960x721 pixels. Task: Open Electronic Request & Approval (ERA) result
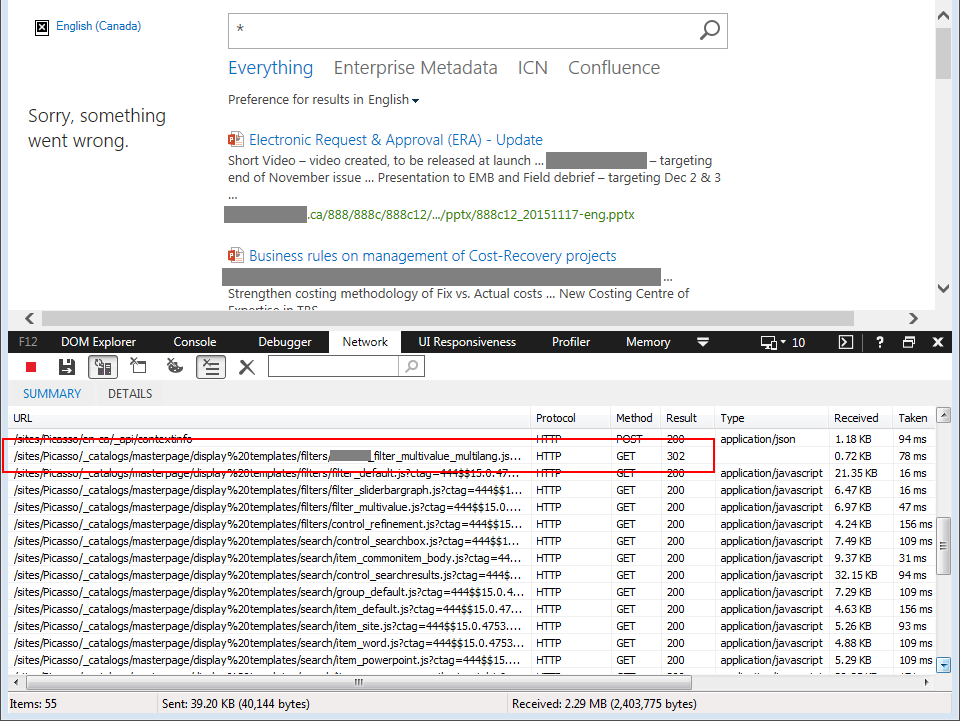tap(395, 140)
